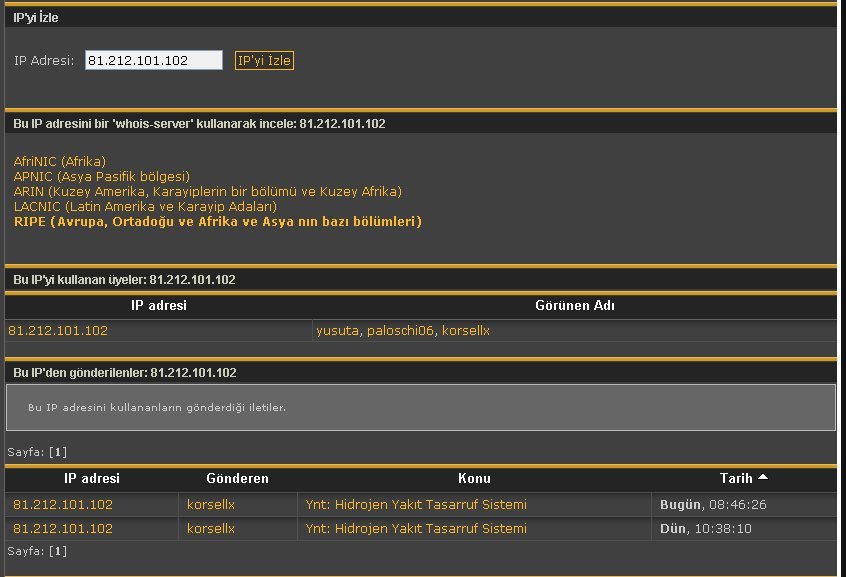Click the ascending sort arrow beside Tarih

point(763,478)
